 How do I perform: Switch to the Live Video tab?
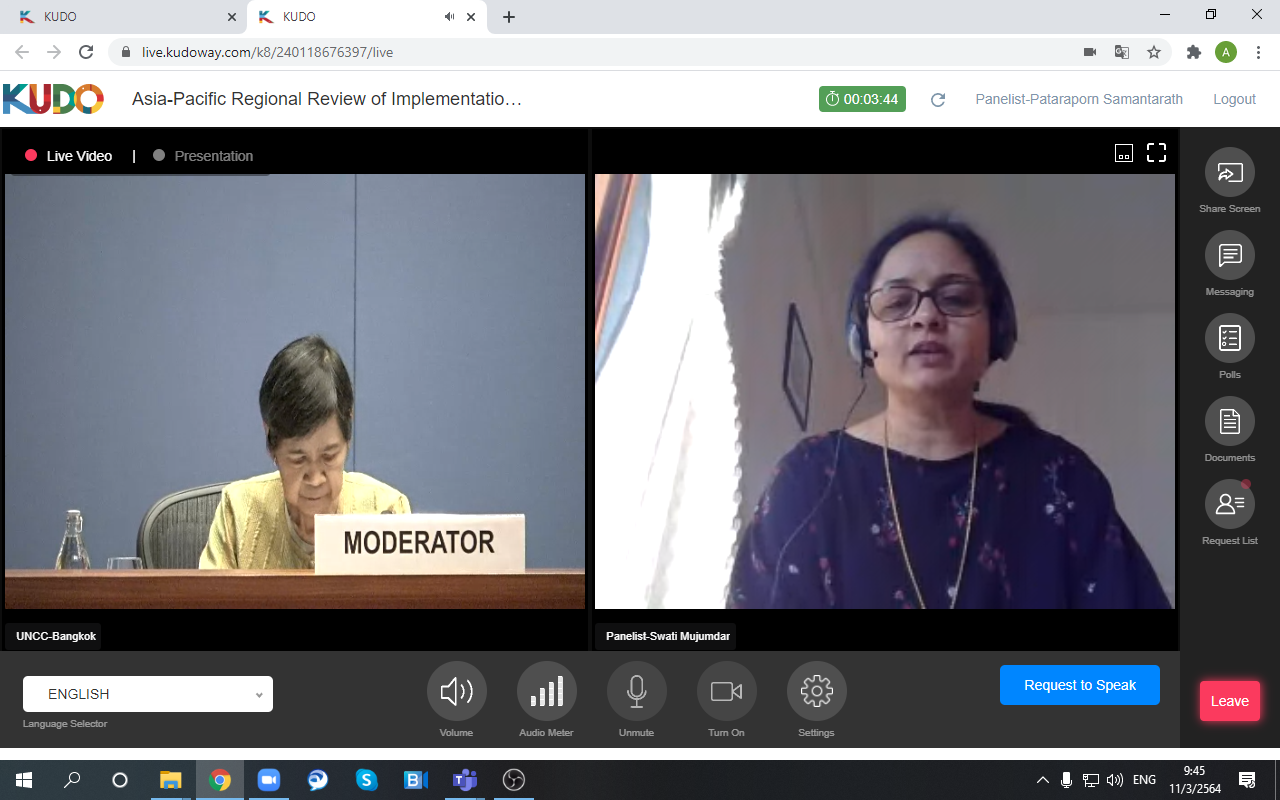pyautogui.click(x=69, y=156)
